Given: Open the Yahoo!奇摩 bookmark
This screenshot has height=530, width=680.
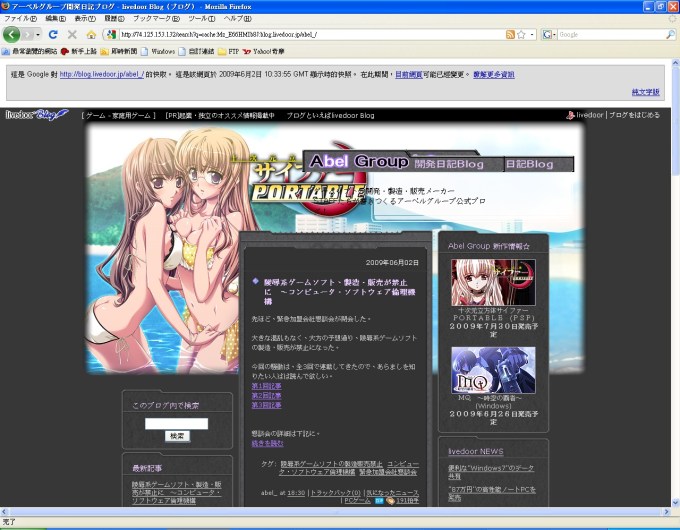Looking at the screenshot, I should pyautogui.click(x=264, y=51).
